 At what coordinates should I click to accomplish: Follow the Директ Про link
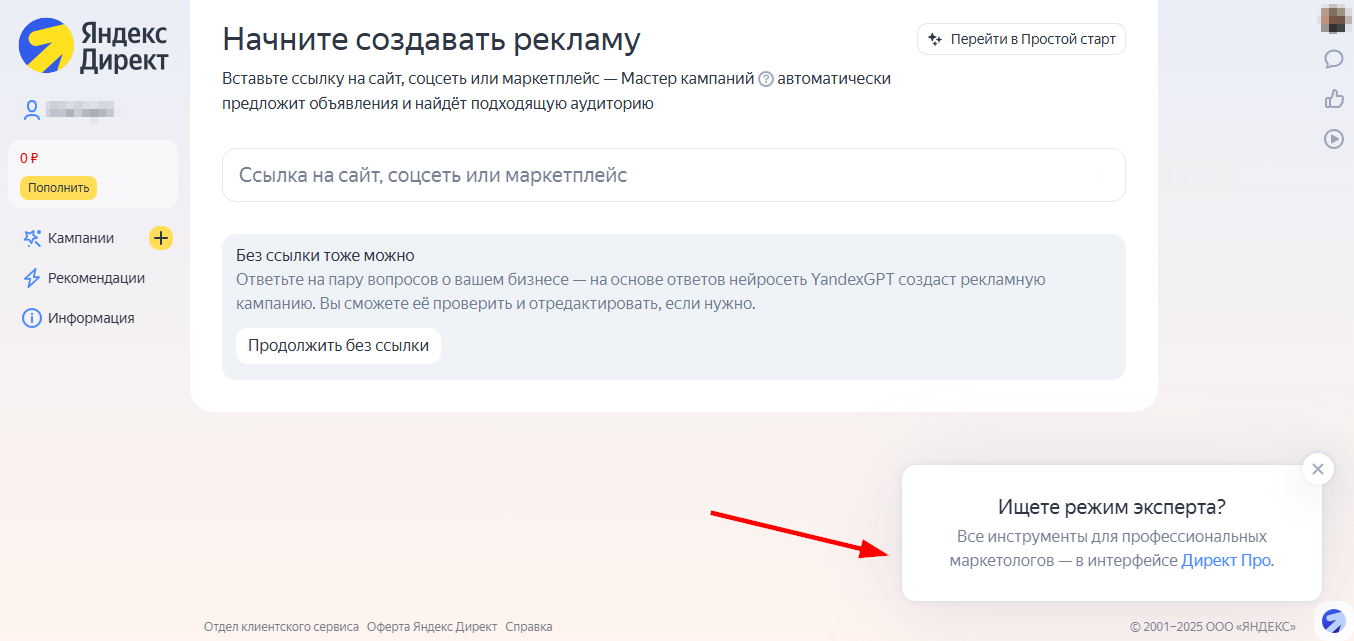click(1226, 560)
